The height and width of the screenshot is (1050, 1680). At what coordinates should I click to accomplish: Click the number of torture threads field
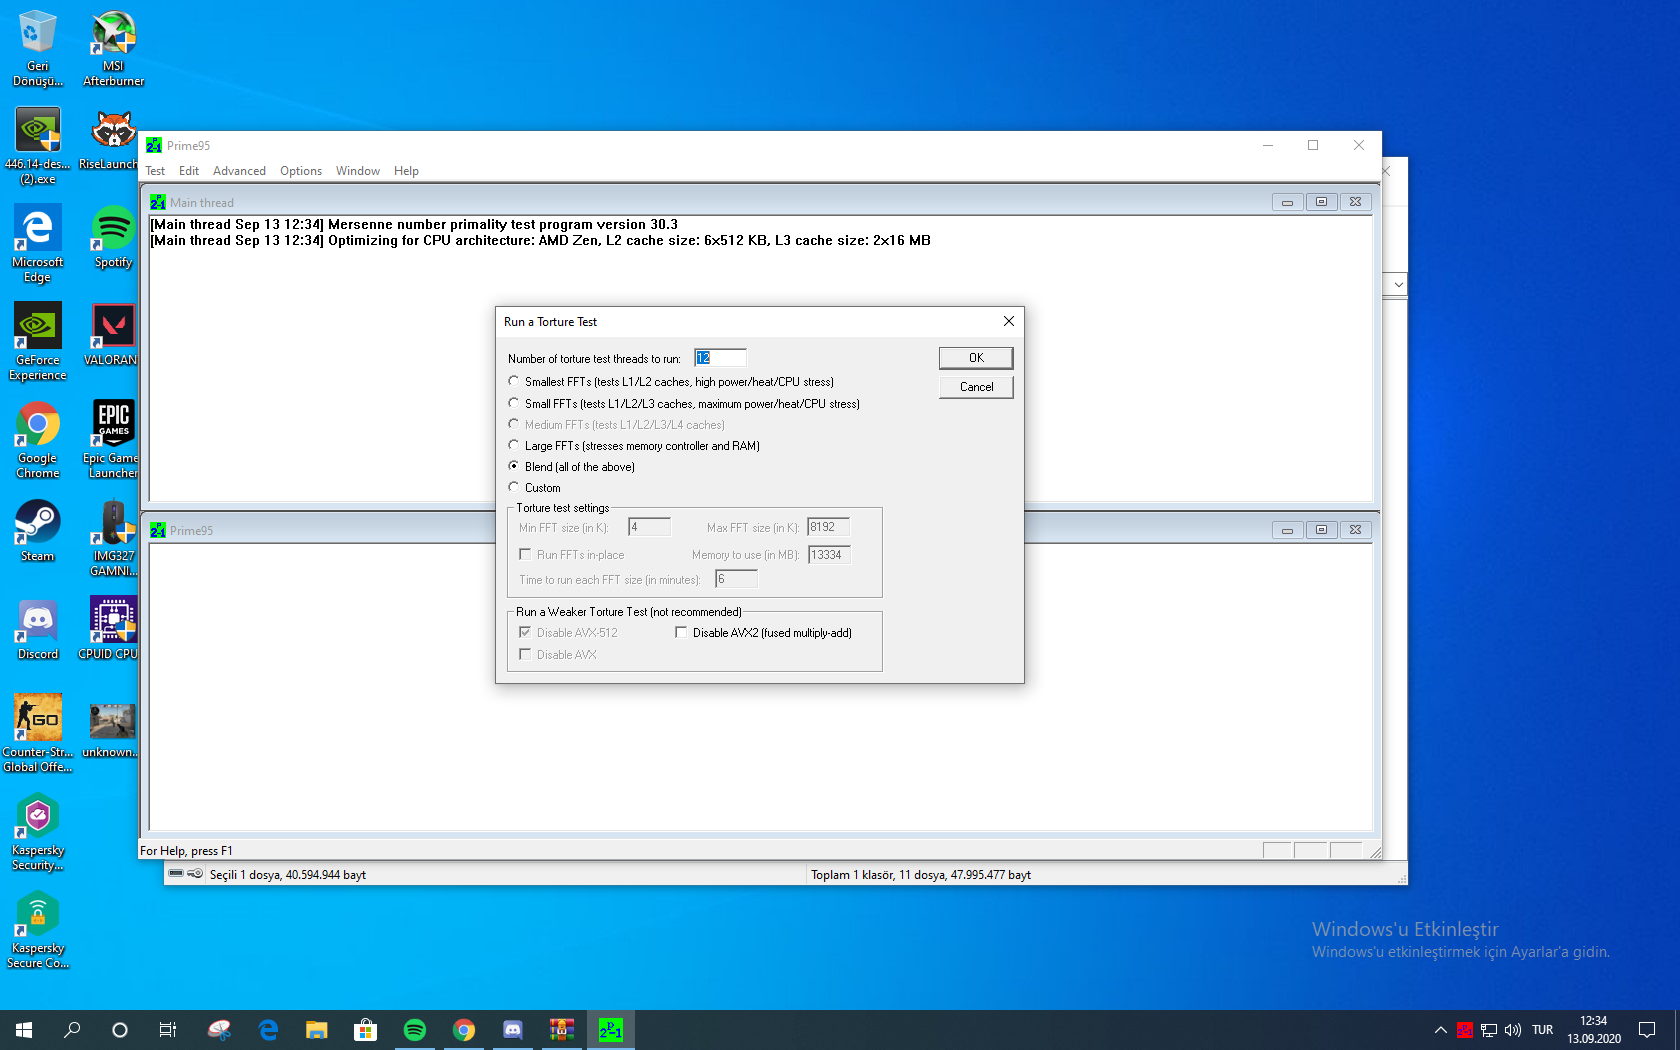click(x=720, y=358)
